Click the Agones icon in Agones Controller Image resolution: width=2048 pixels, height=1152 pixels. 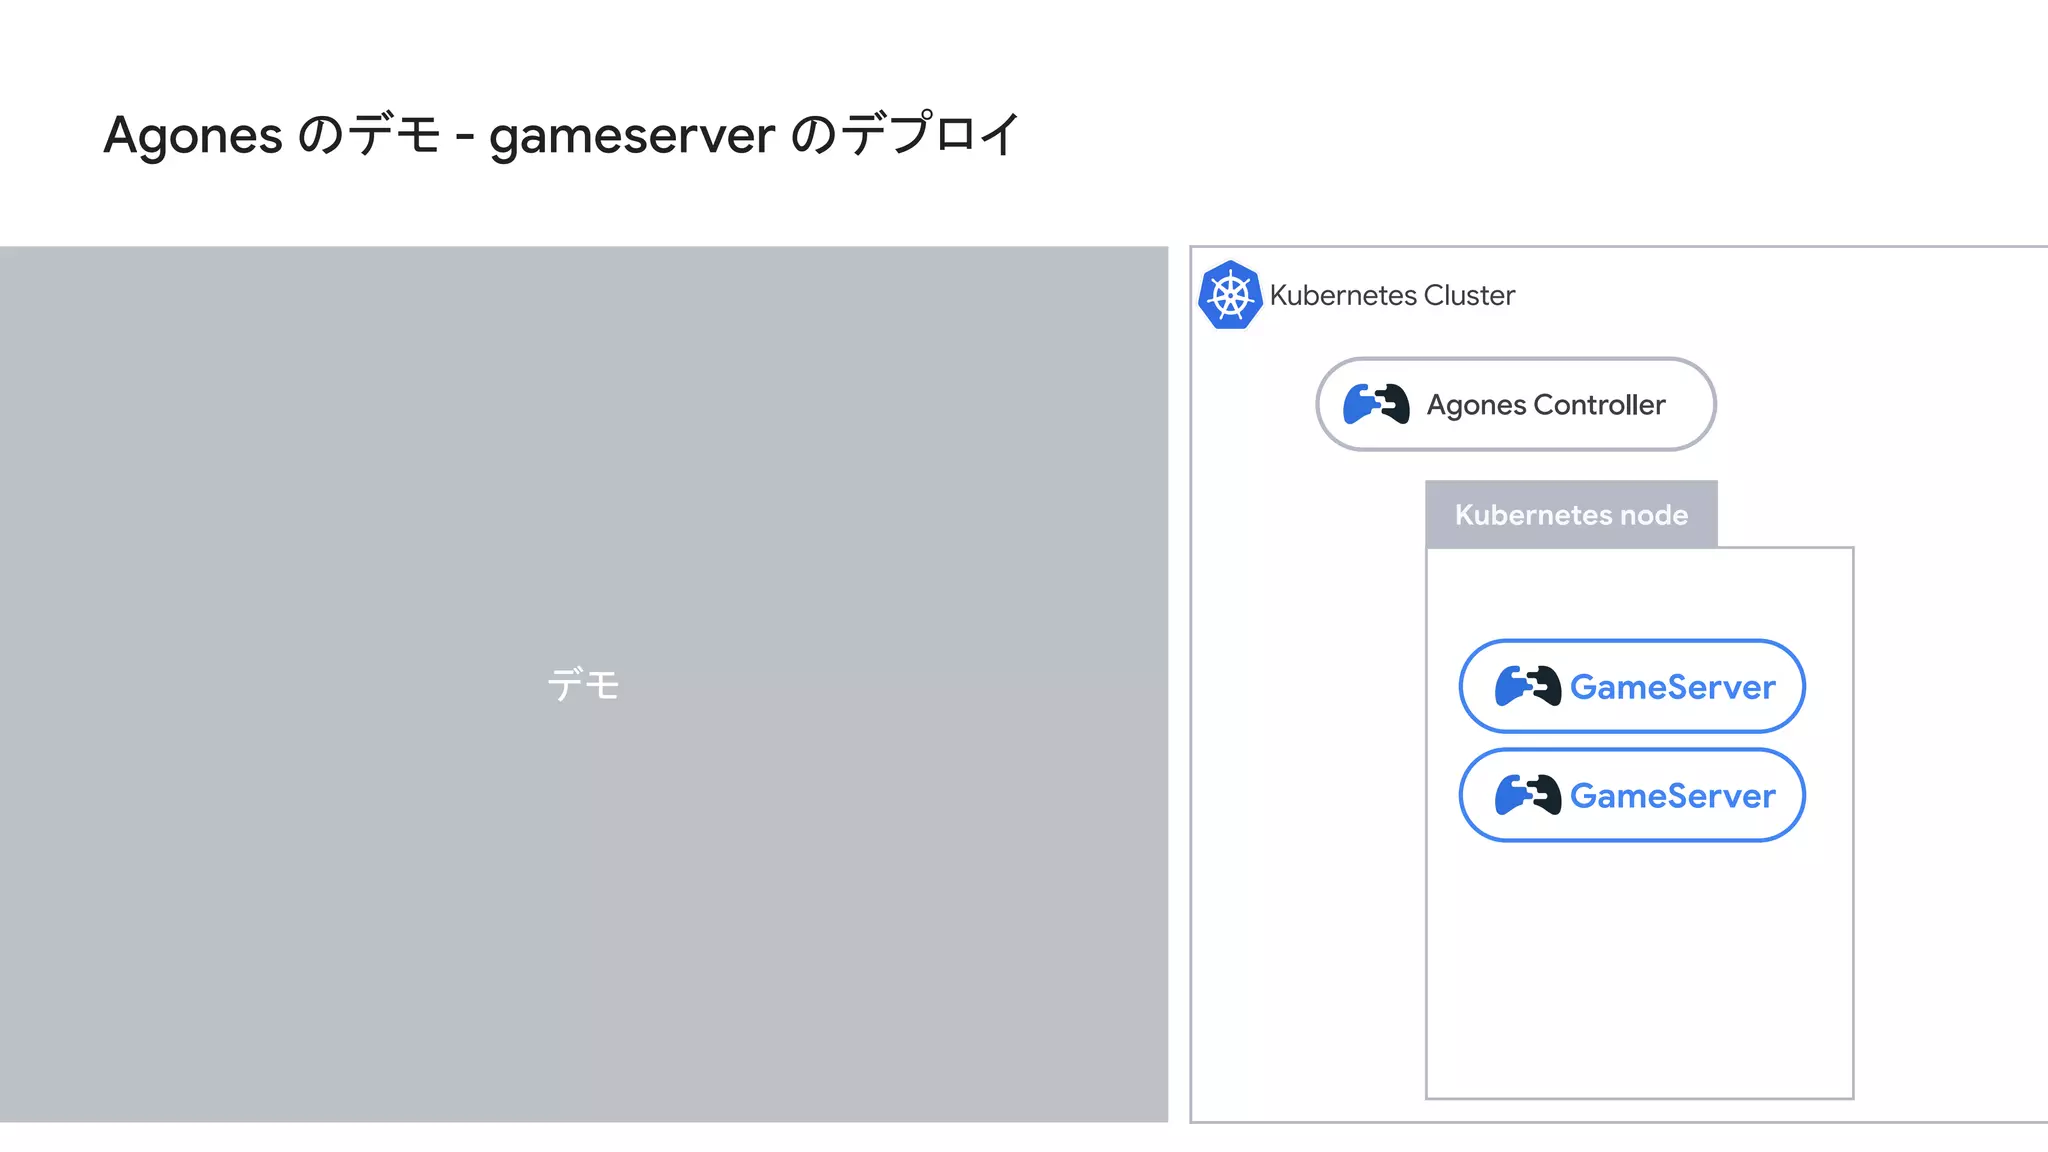tap(1376, 405)
